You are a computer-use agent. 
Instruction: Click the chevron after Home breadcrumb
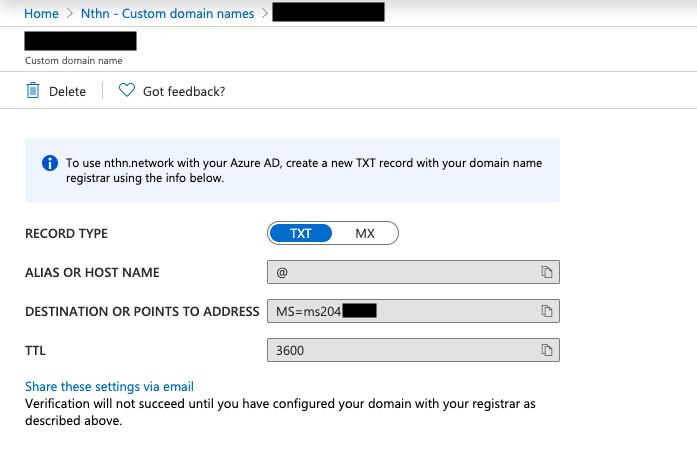(71, 14)
